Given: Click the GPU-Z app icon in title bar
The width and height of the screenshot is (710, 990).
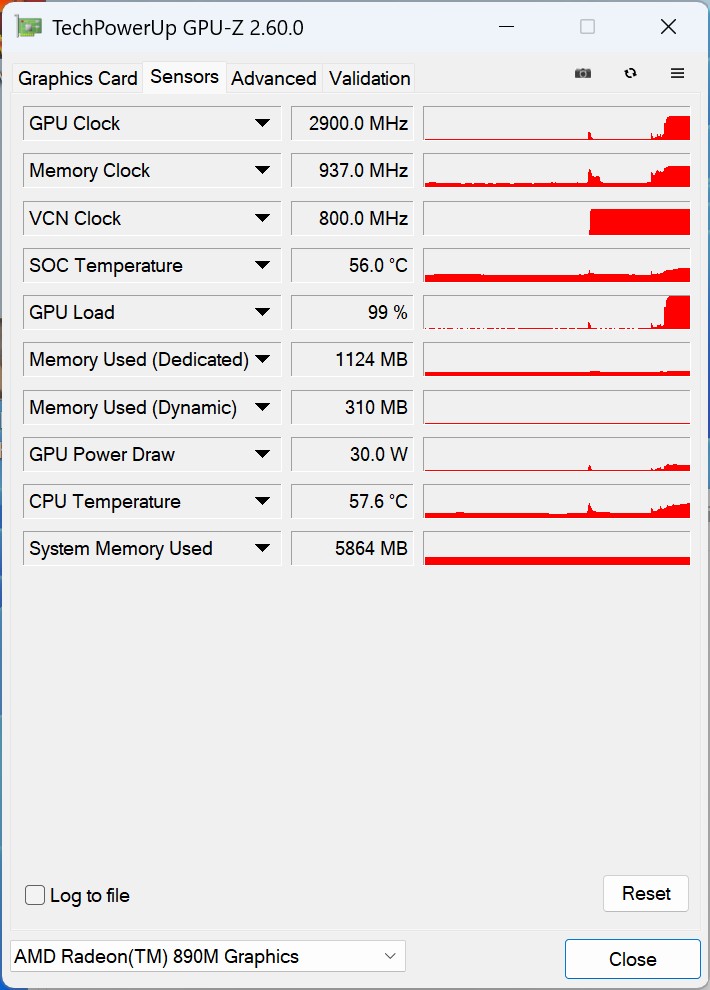Looking at the screenshot, I should click(x=28, y=27).
